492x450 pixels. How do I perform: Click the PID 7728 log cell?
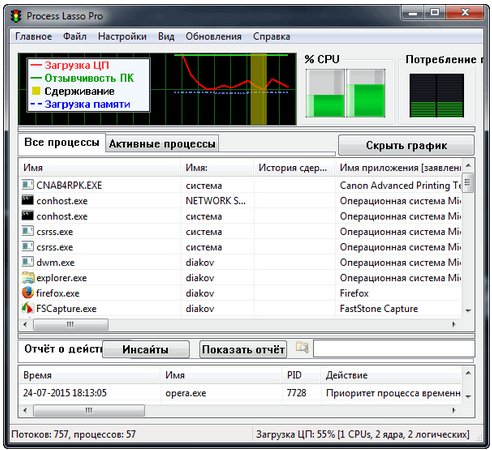(x=296, y=393)
